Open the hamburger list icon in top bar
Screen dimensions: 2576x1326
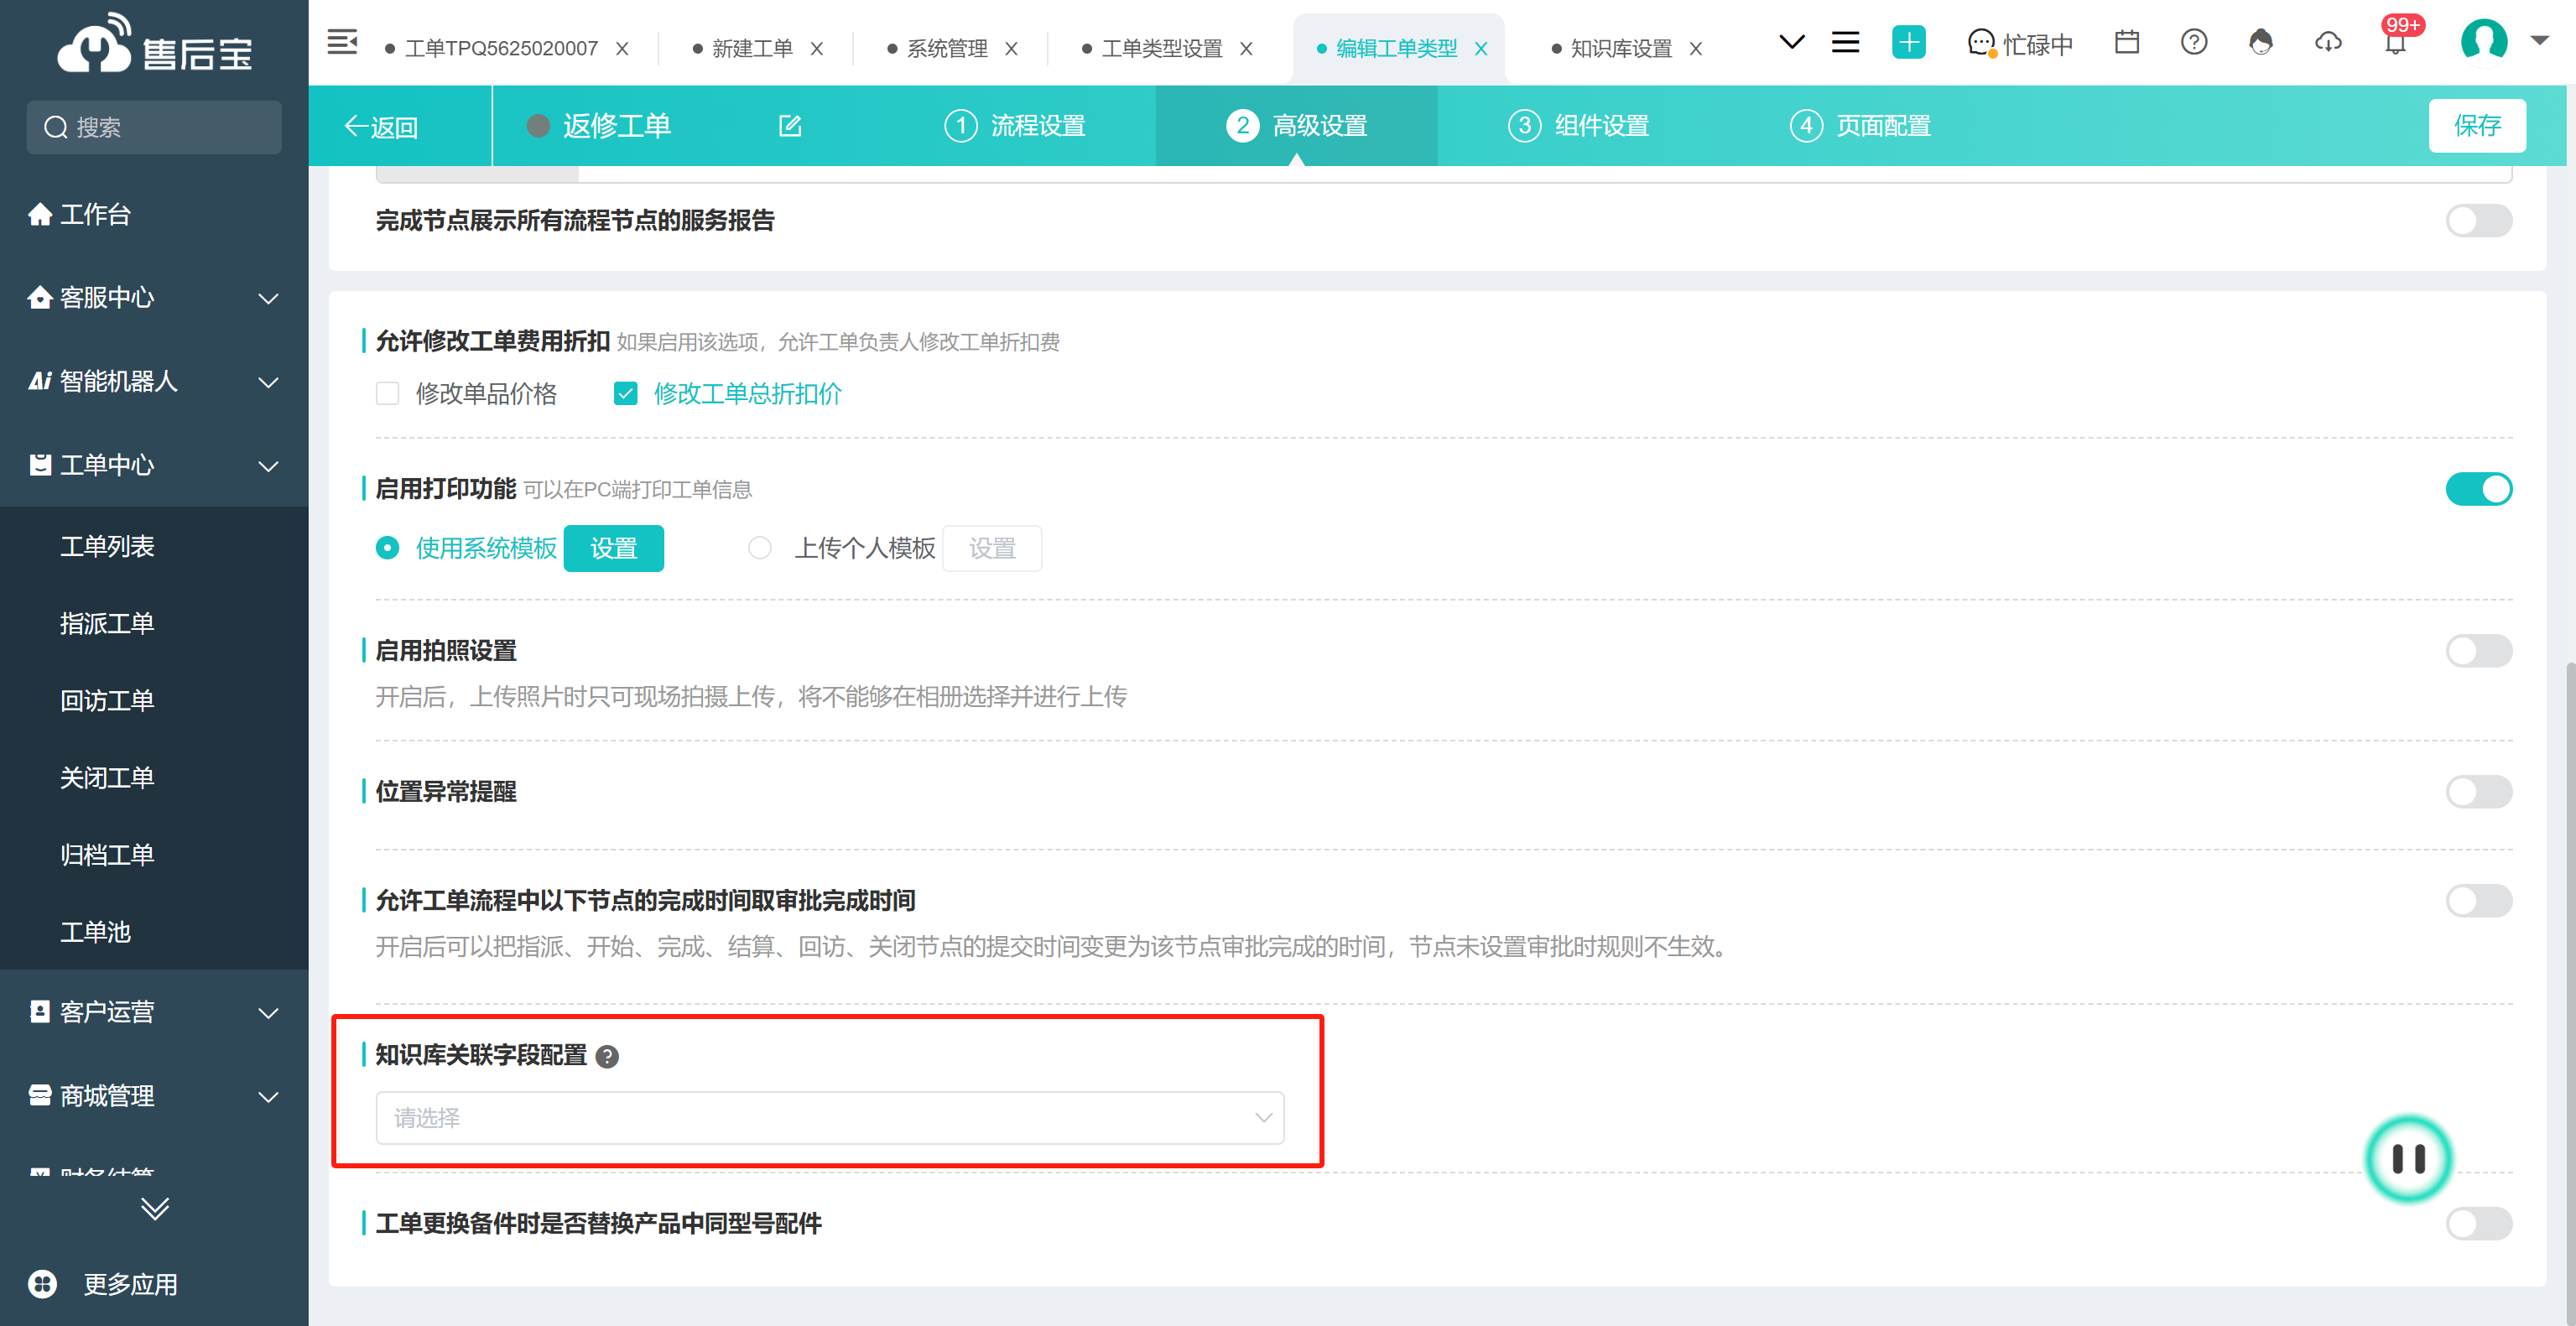[x=1845, y=42]
